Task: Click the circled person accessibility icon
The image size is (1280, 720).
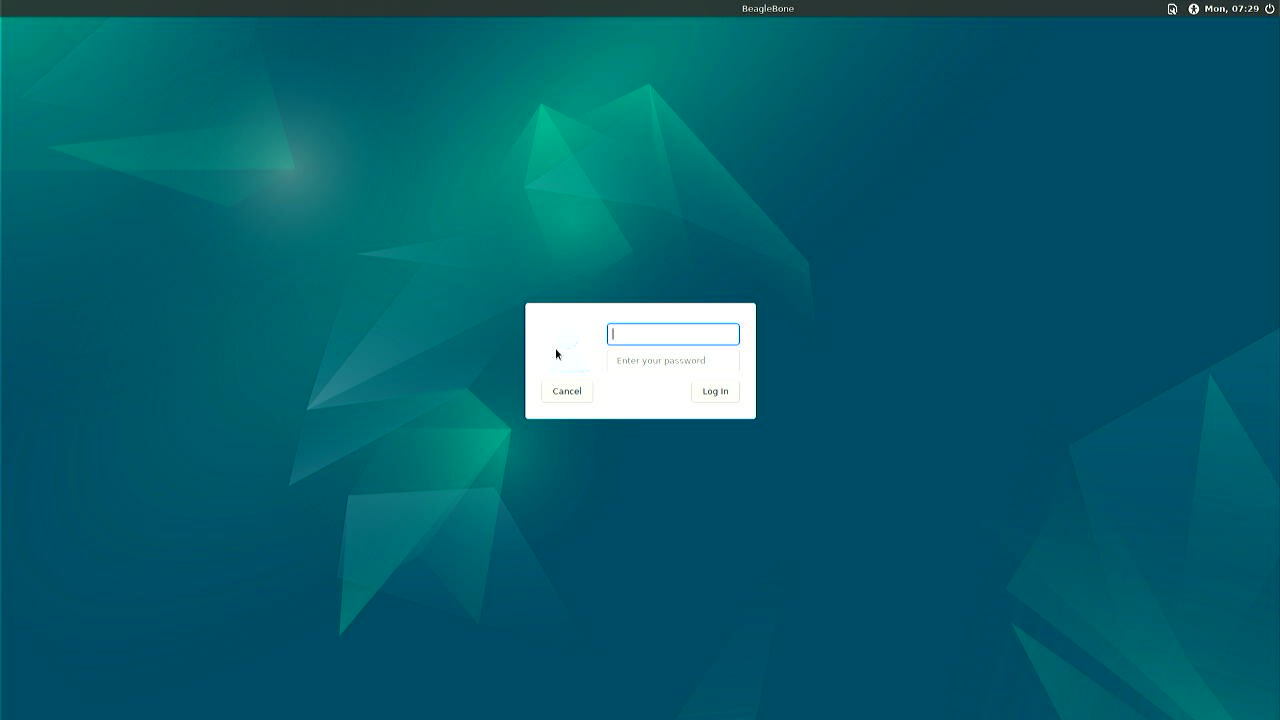Action: click(1193, 9)
